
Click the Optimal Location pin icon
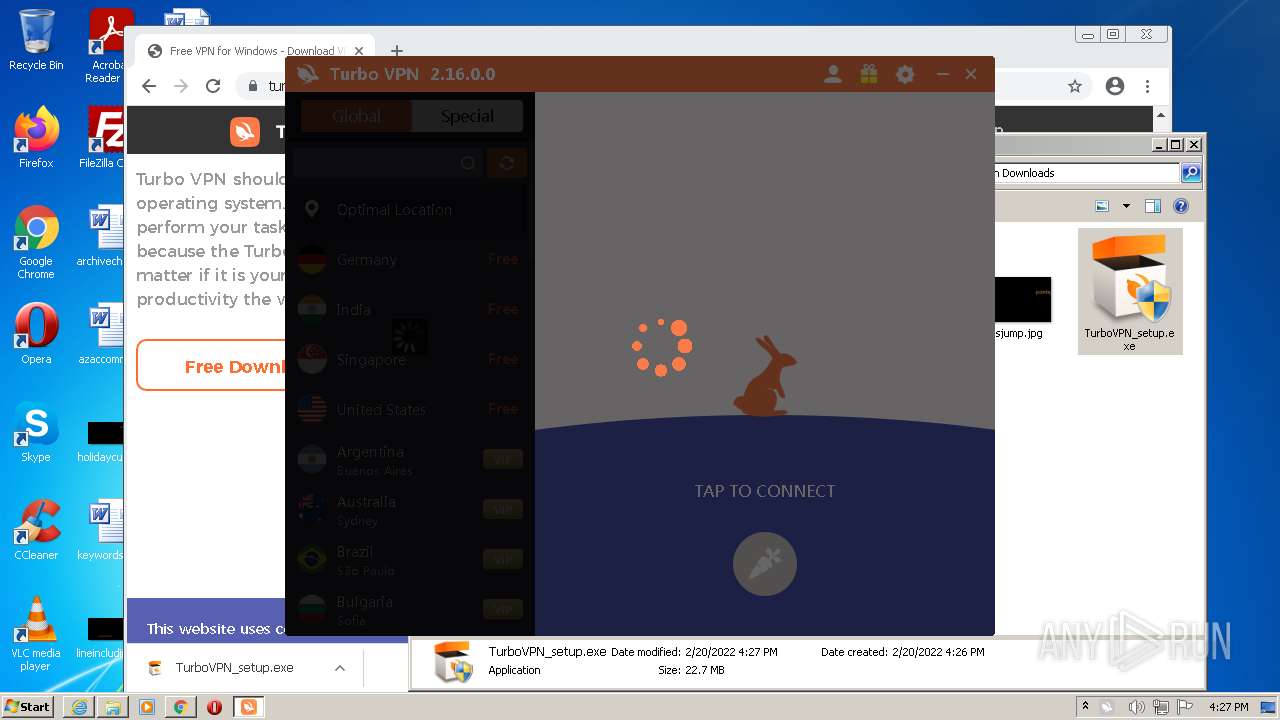[312, 210]
